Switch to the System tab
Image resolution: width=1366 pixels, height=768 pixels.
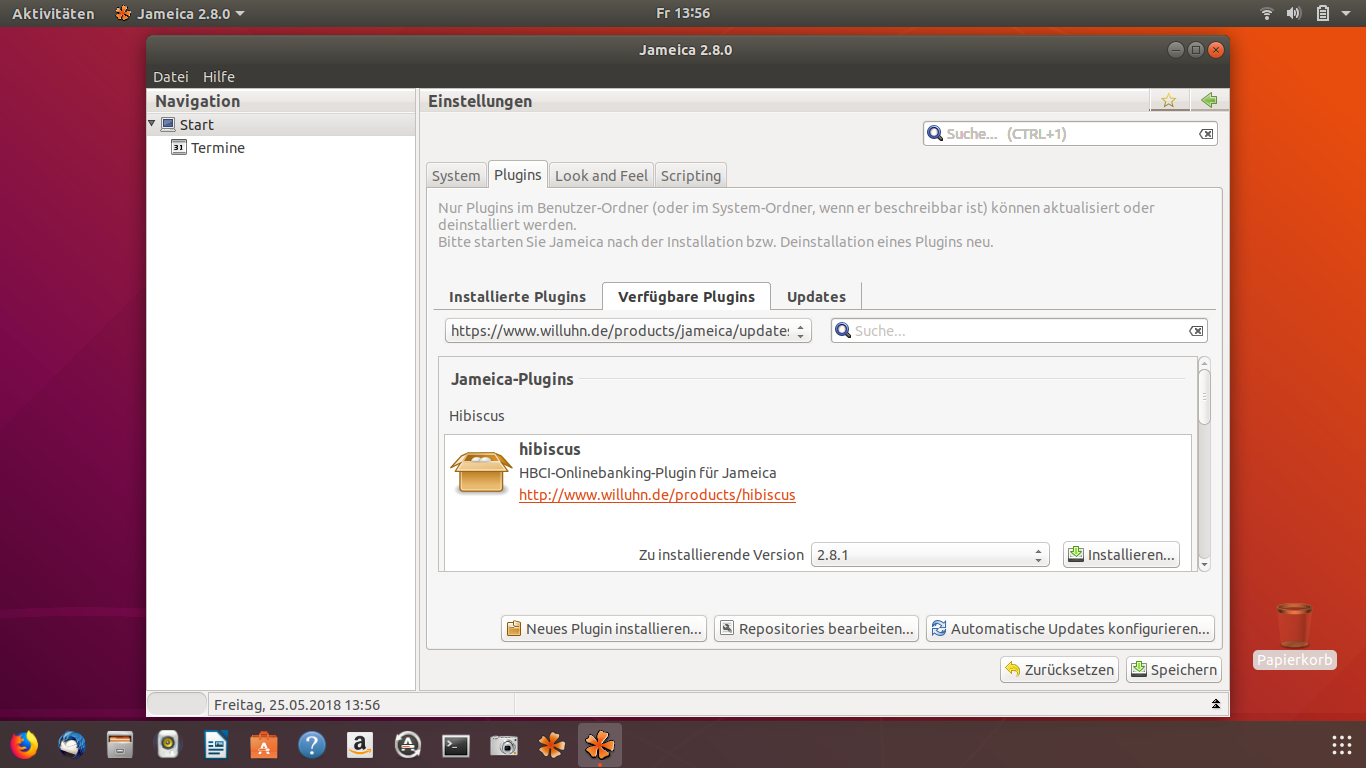(456, 176)
